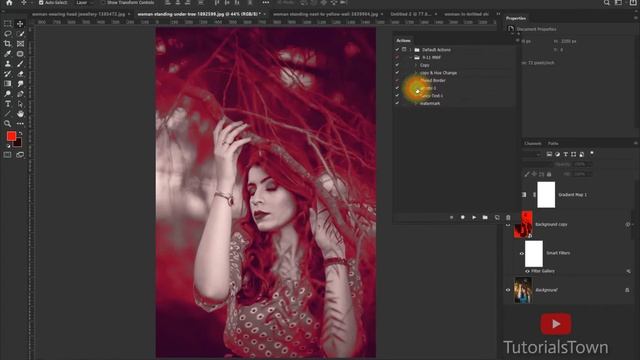The width and height of the screenshot is (640, 360).
Task: Switch to woman-standing-next-to-yellow-wall tab
Action: (x=326, y=14)
